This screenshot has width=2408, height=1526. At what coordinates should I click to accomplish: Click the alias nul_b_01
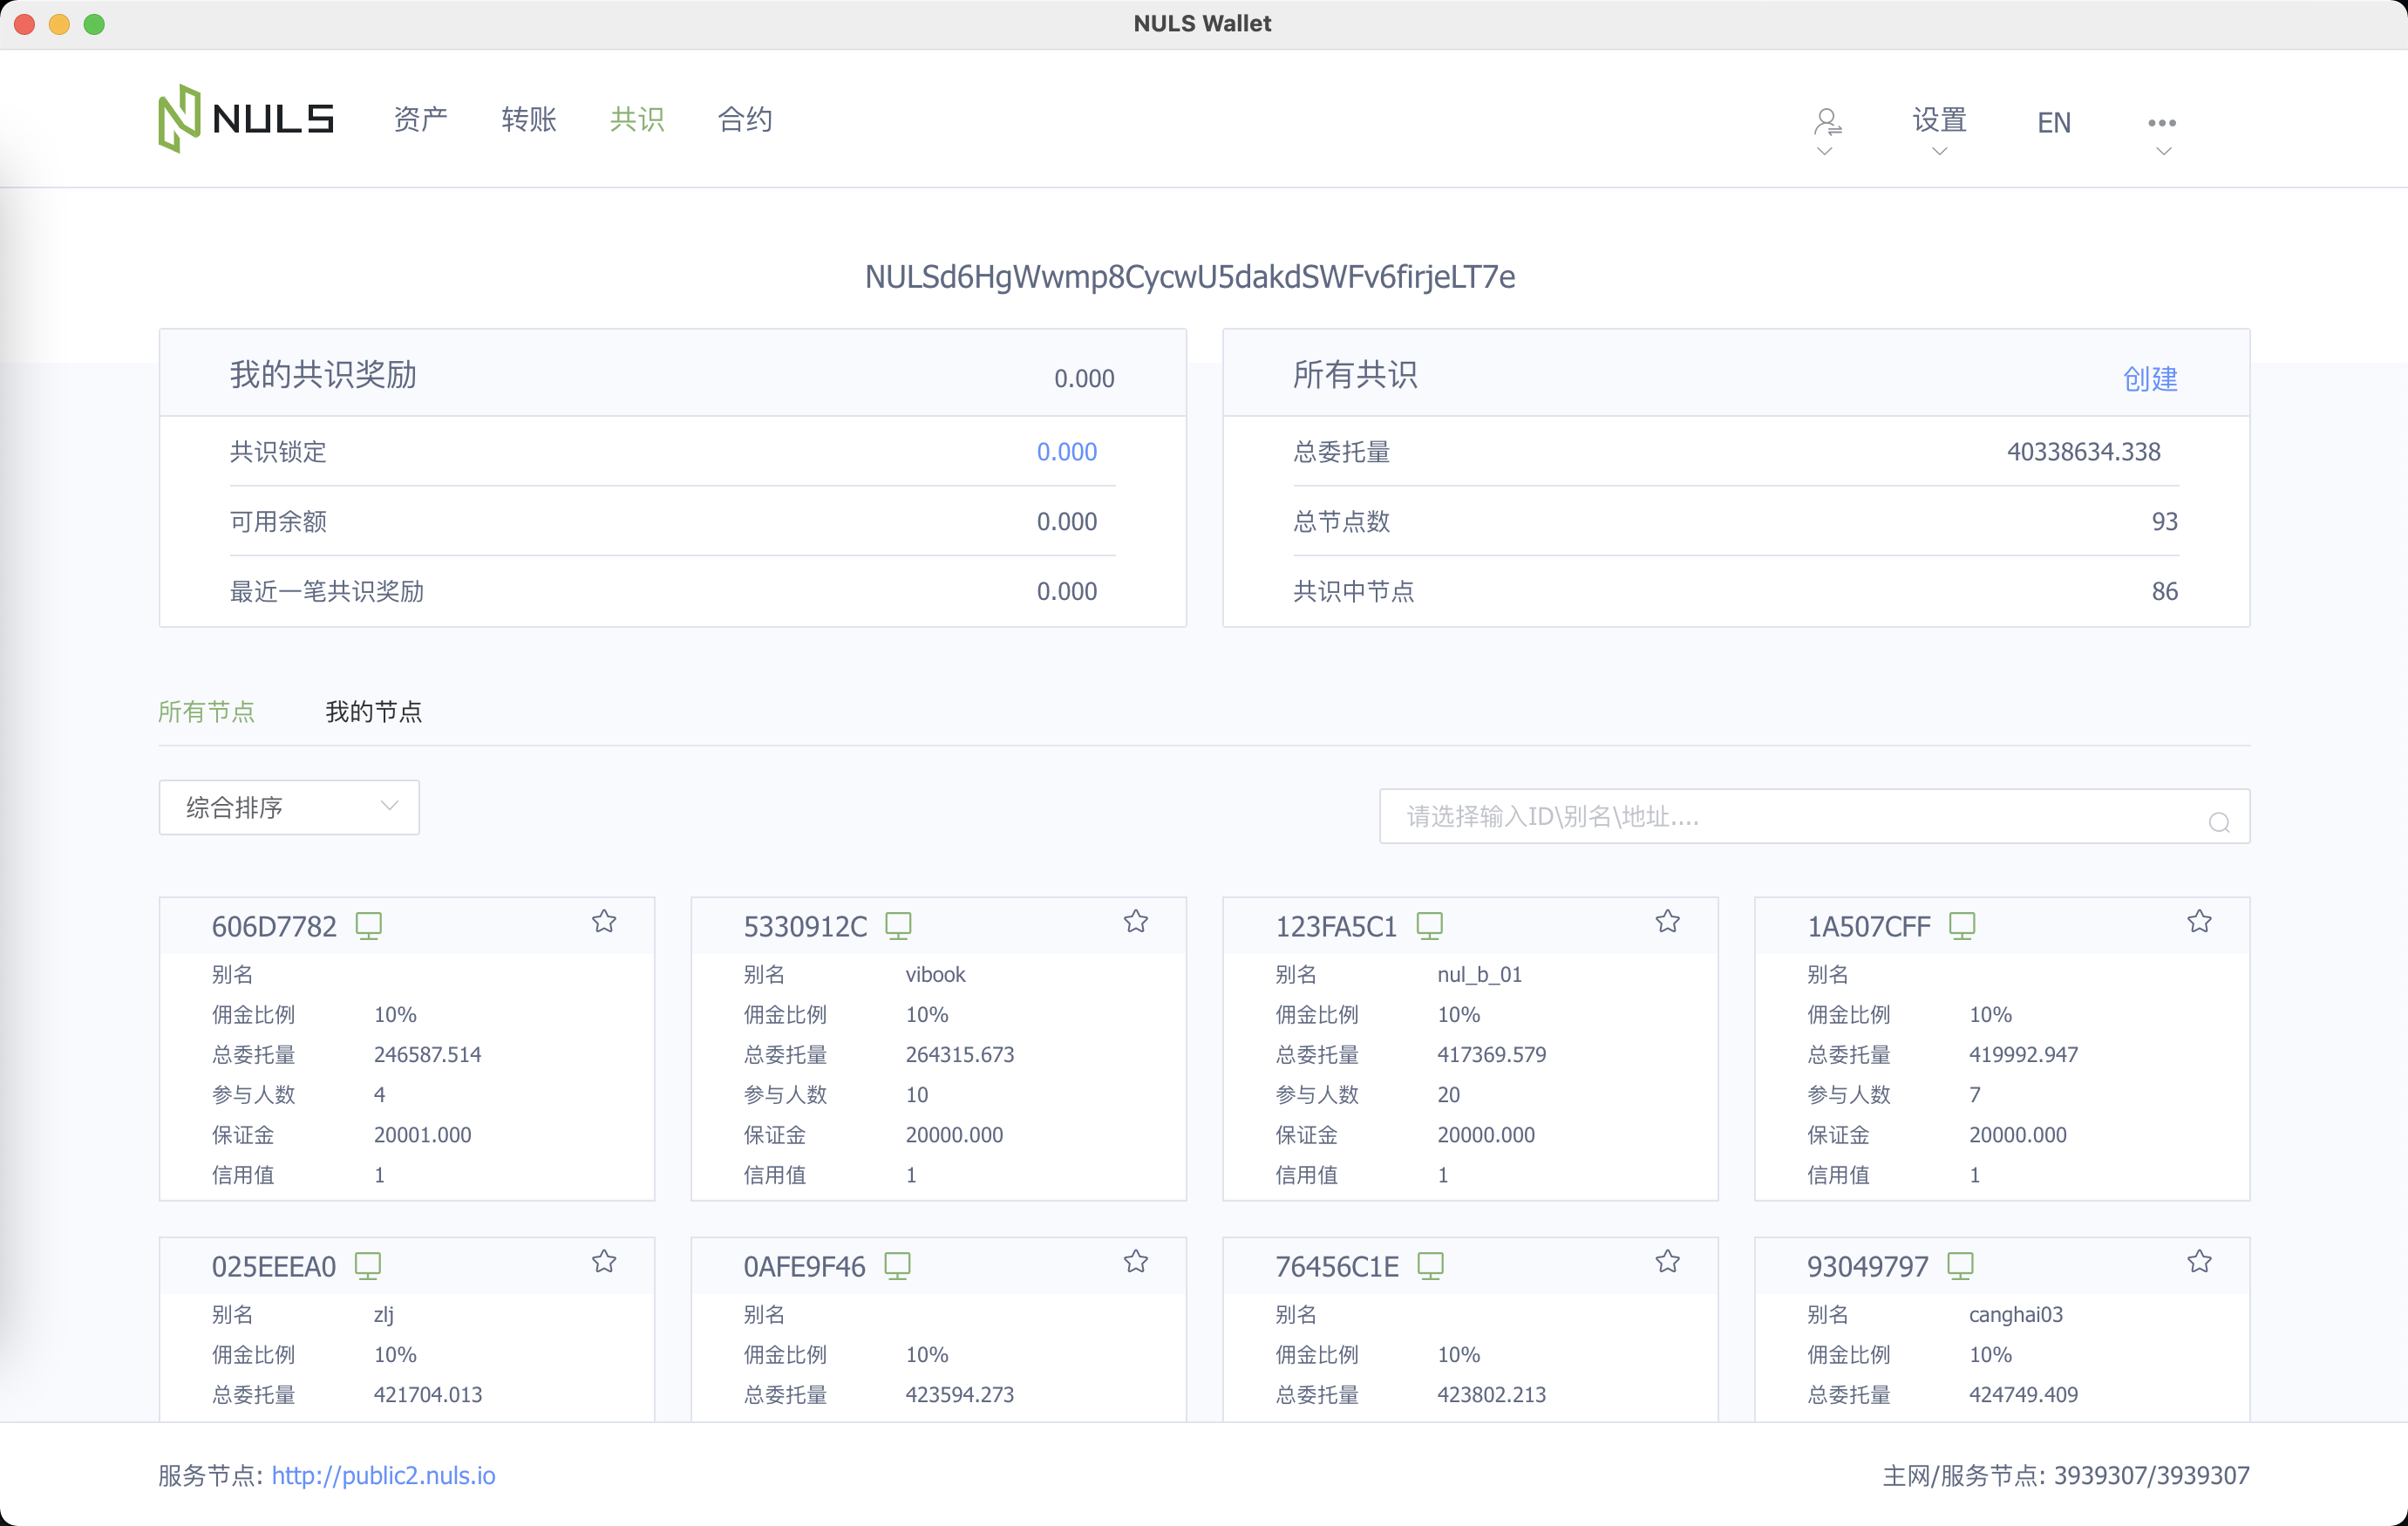1479,974
